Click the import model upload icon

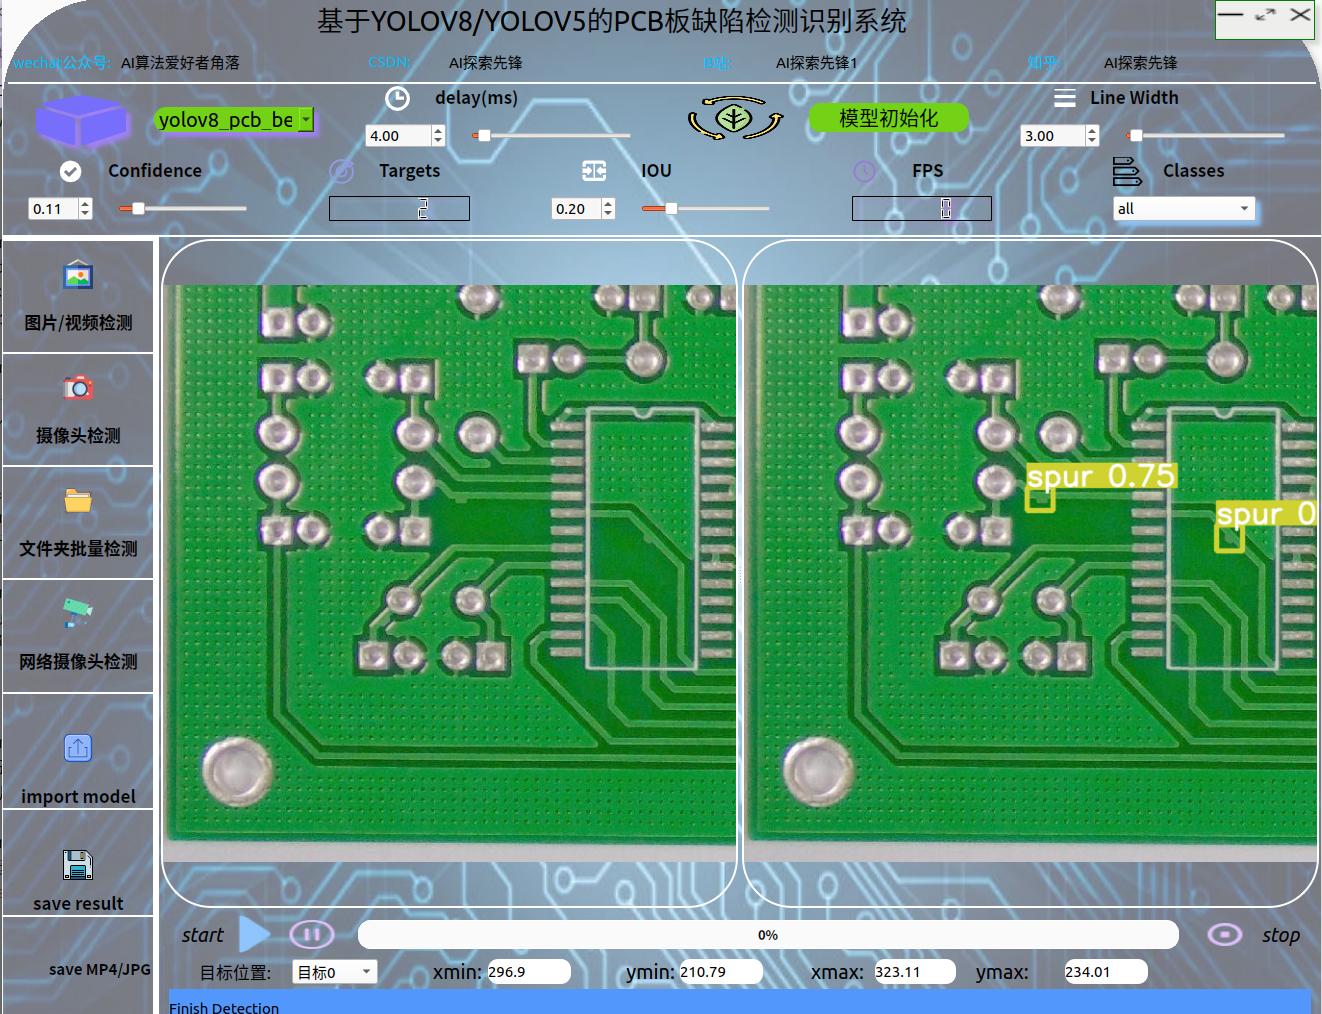click(76, 747)
